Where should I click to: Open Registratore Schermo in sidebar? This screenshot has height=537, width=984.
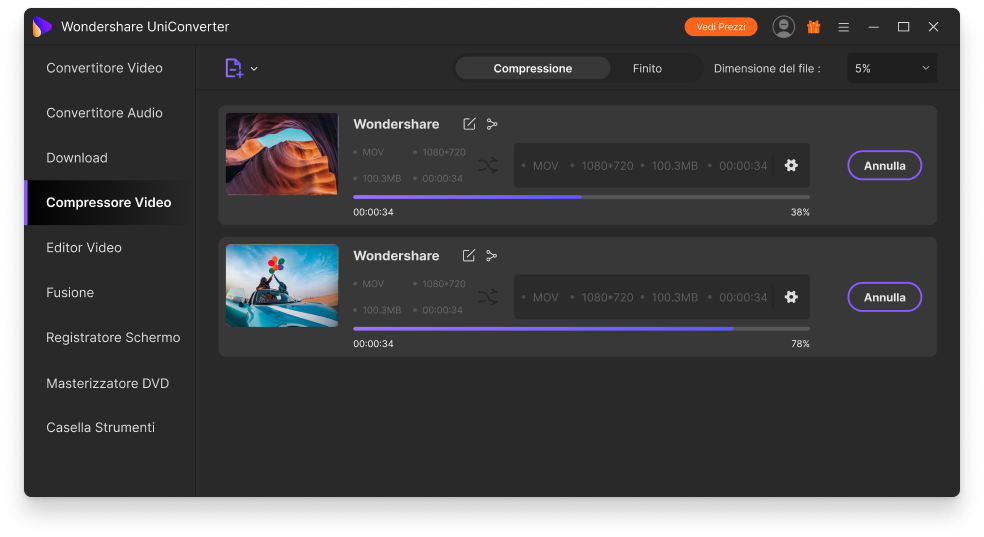coord(113,338)
